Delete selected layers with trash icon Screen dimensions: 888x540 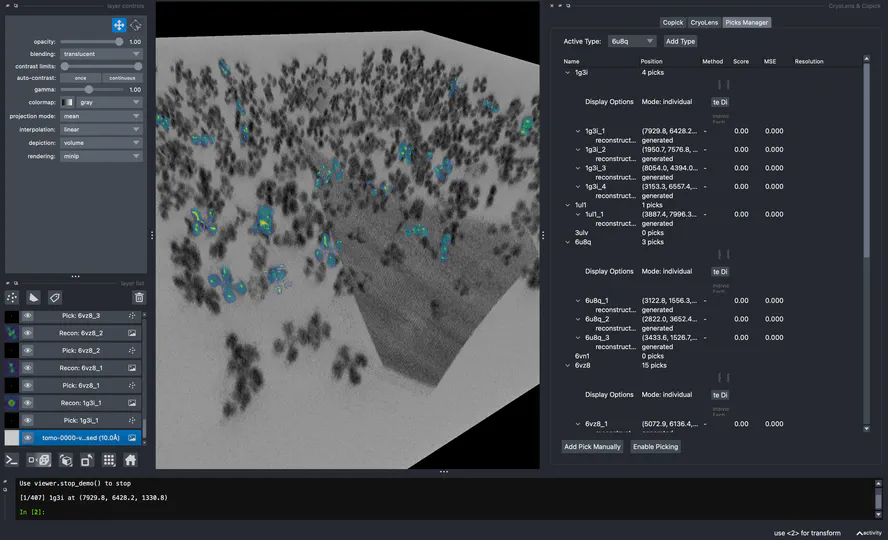[139, 297]
